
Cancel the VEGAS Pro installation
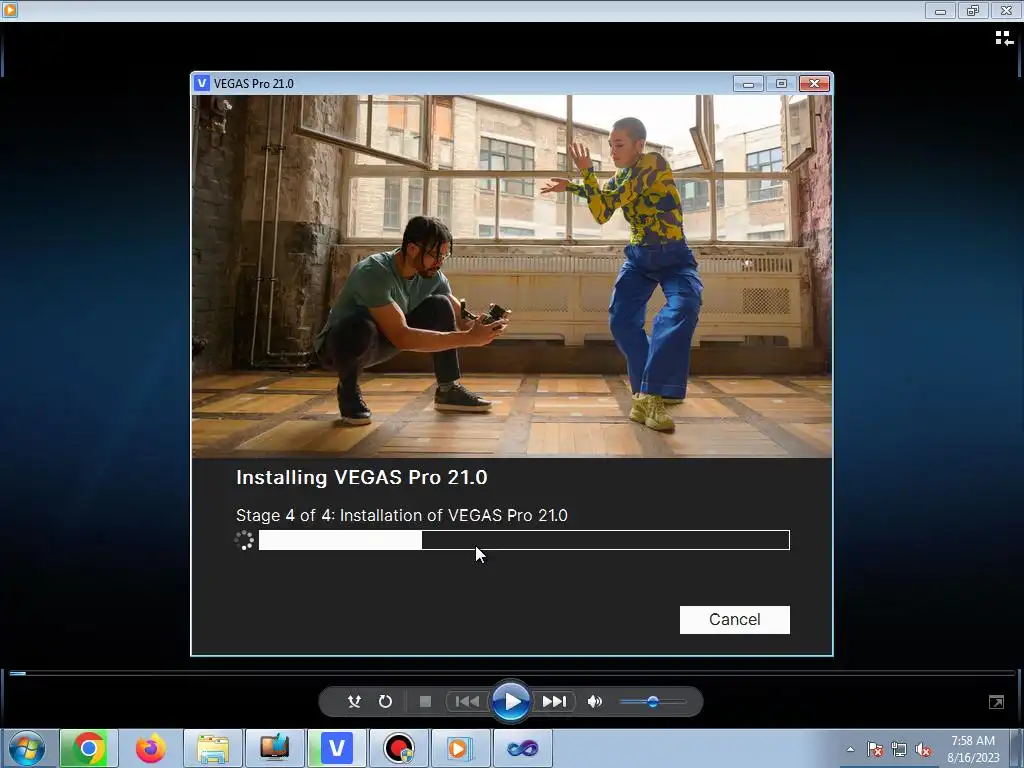pos(735,620)
